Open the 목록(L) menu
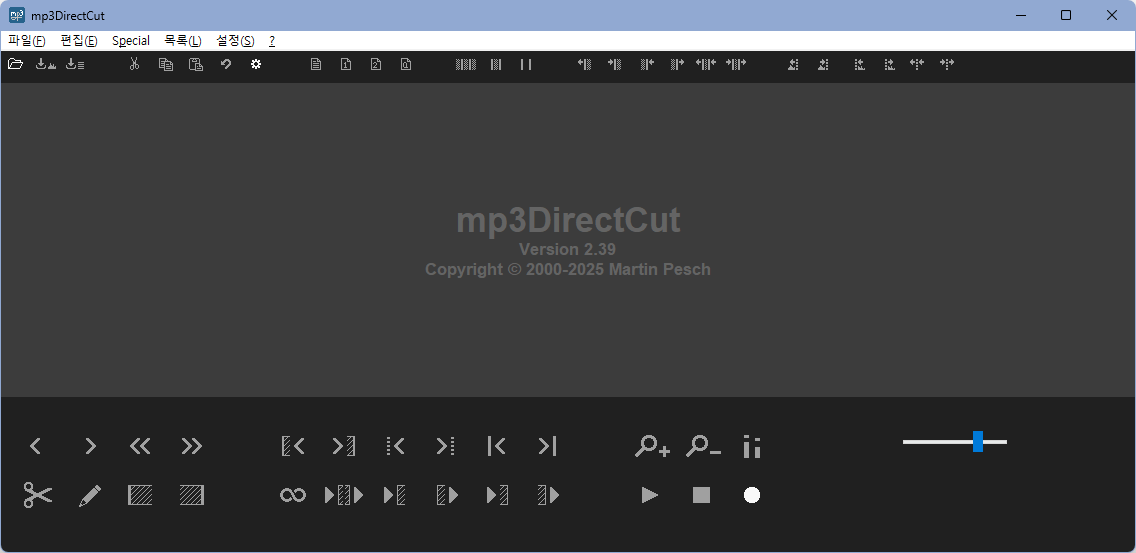The image size is (1136, 553). point(183,41)
